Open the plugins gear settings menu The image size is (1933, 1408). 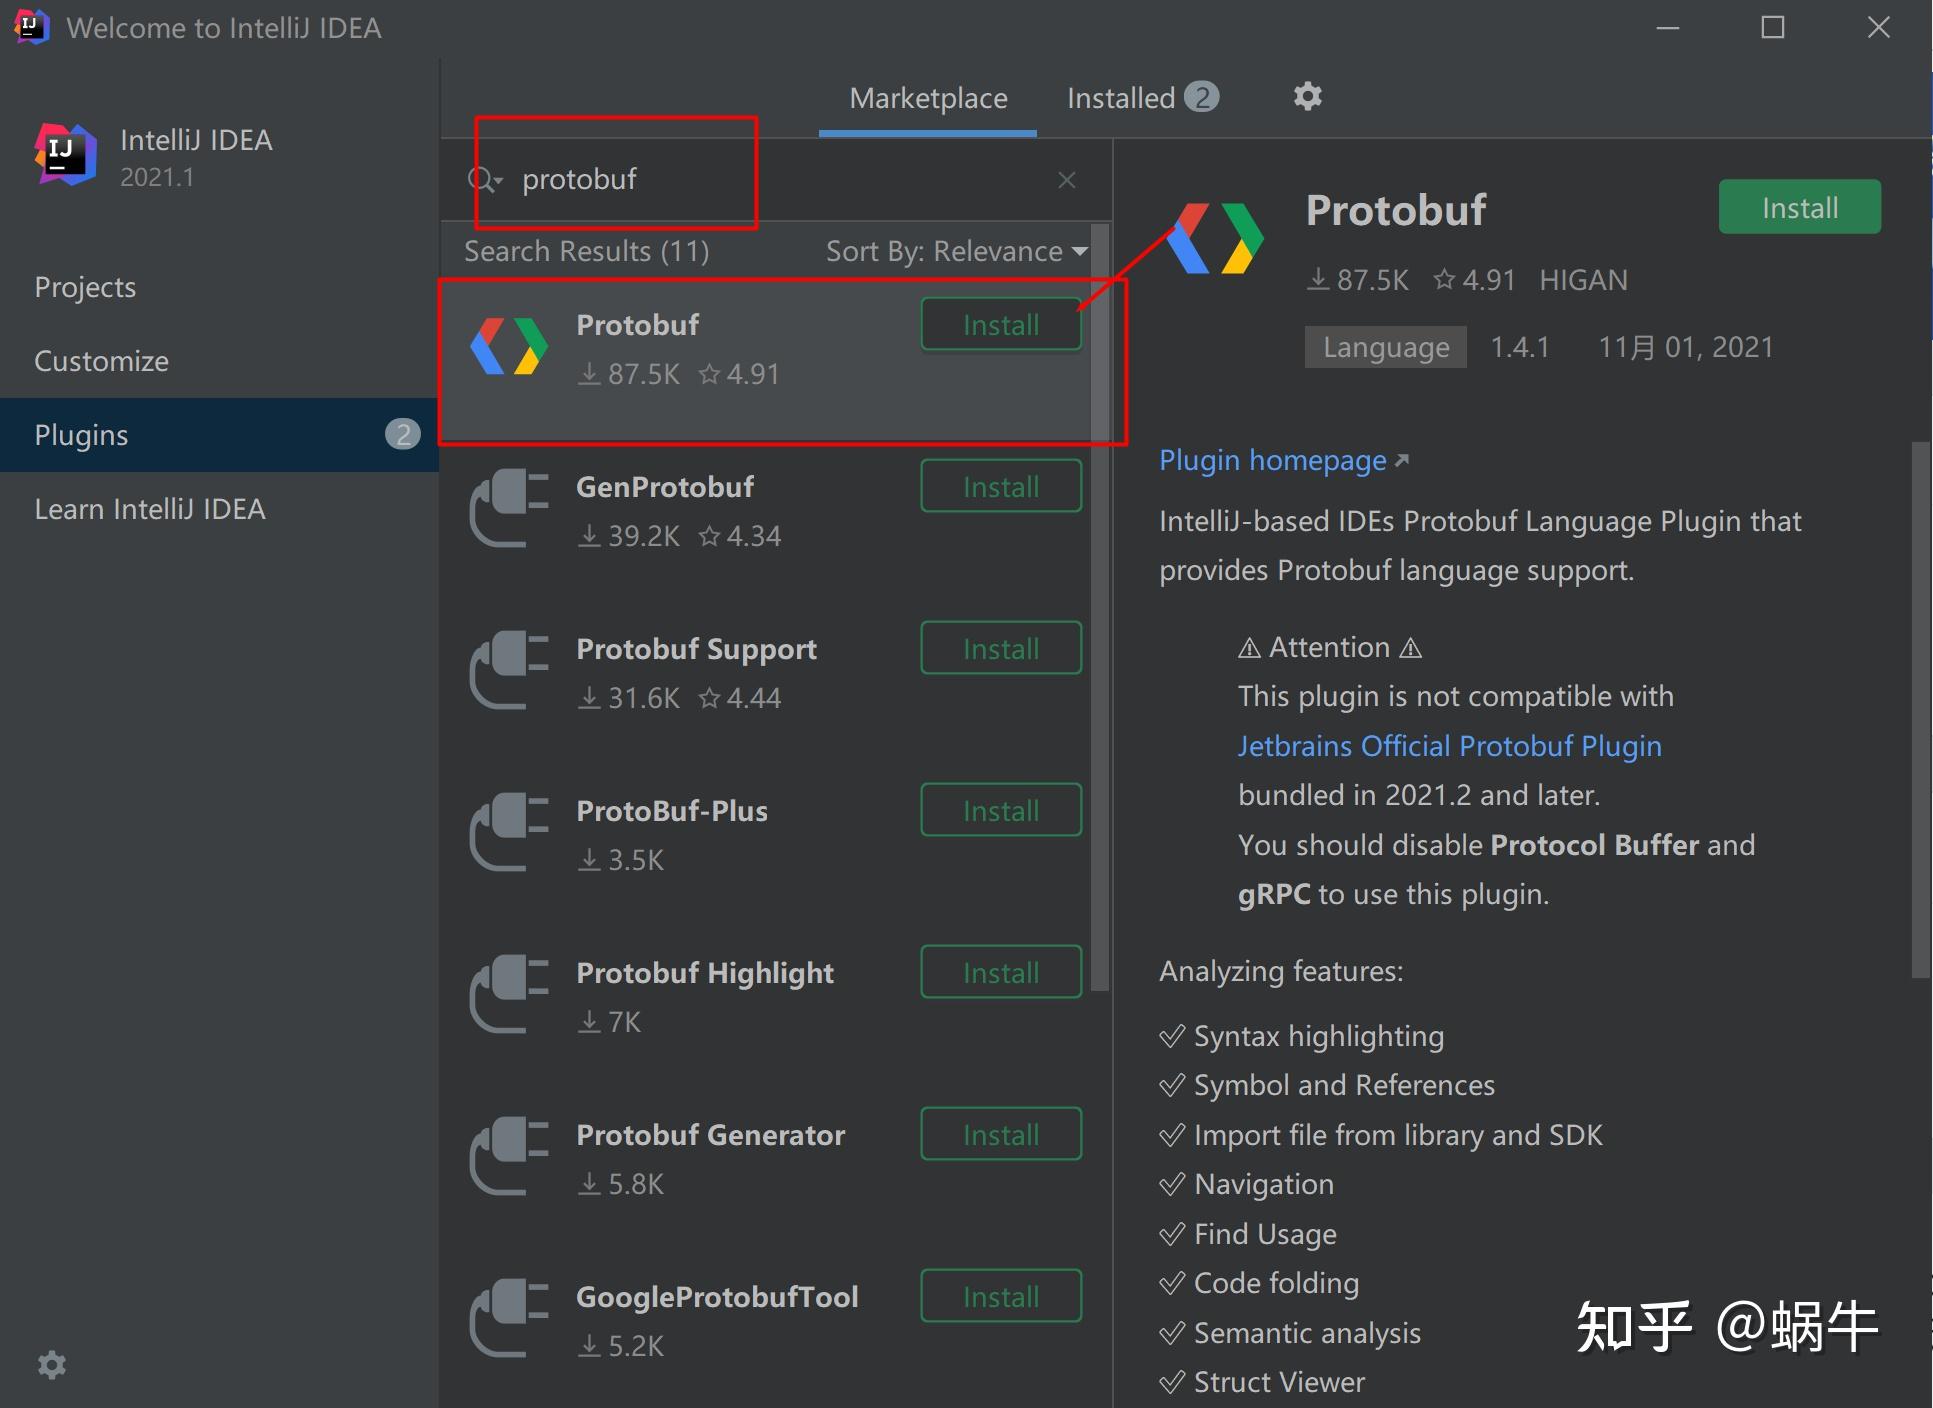pyautogui.click(x=1307, y=97)
